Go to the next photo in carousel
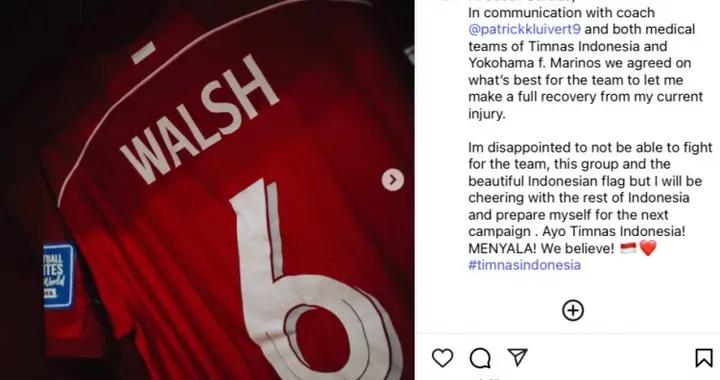The image size is (720, 380). pos(393,180)
